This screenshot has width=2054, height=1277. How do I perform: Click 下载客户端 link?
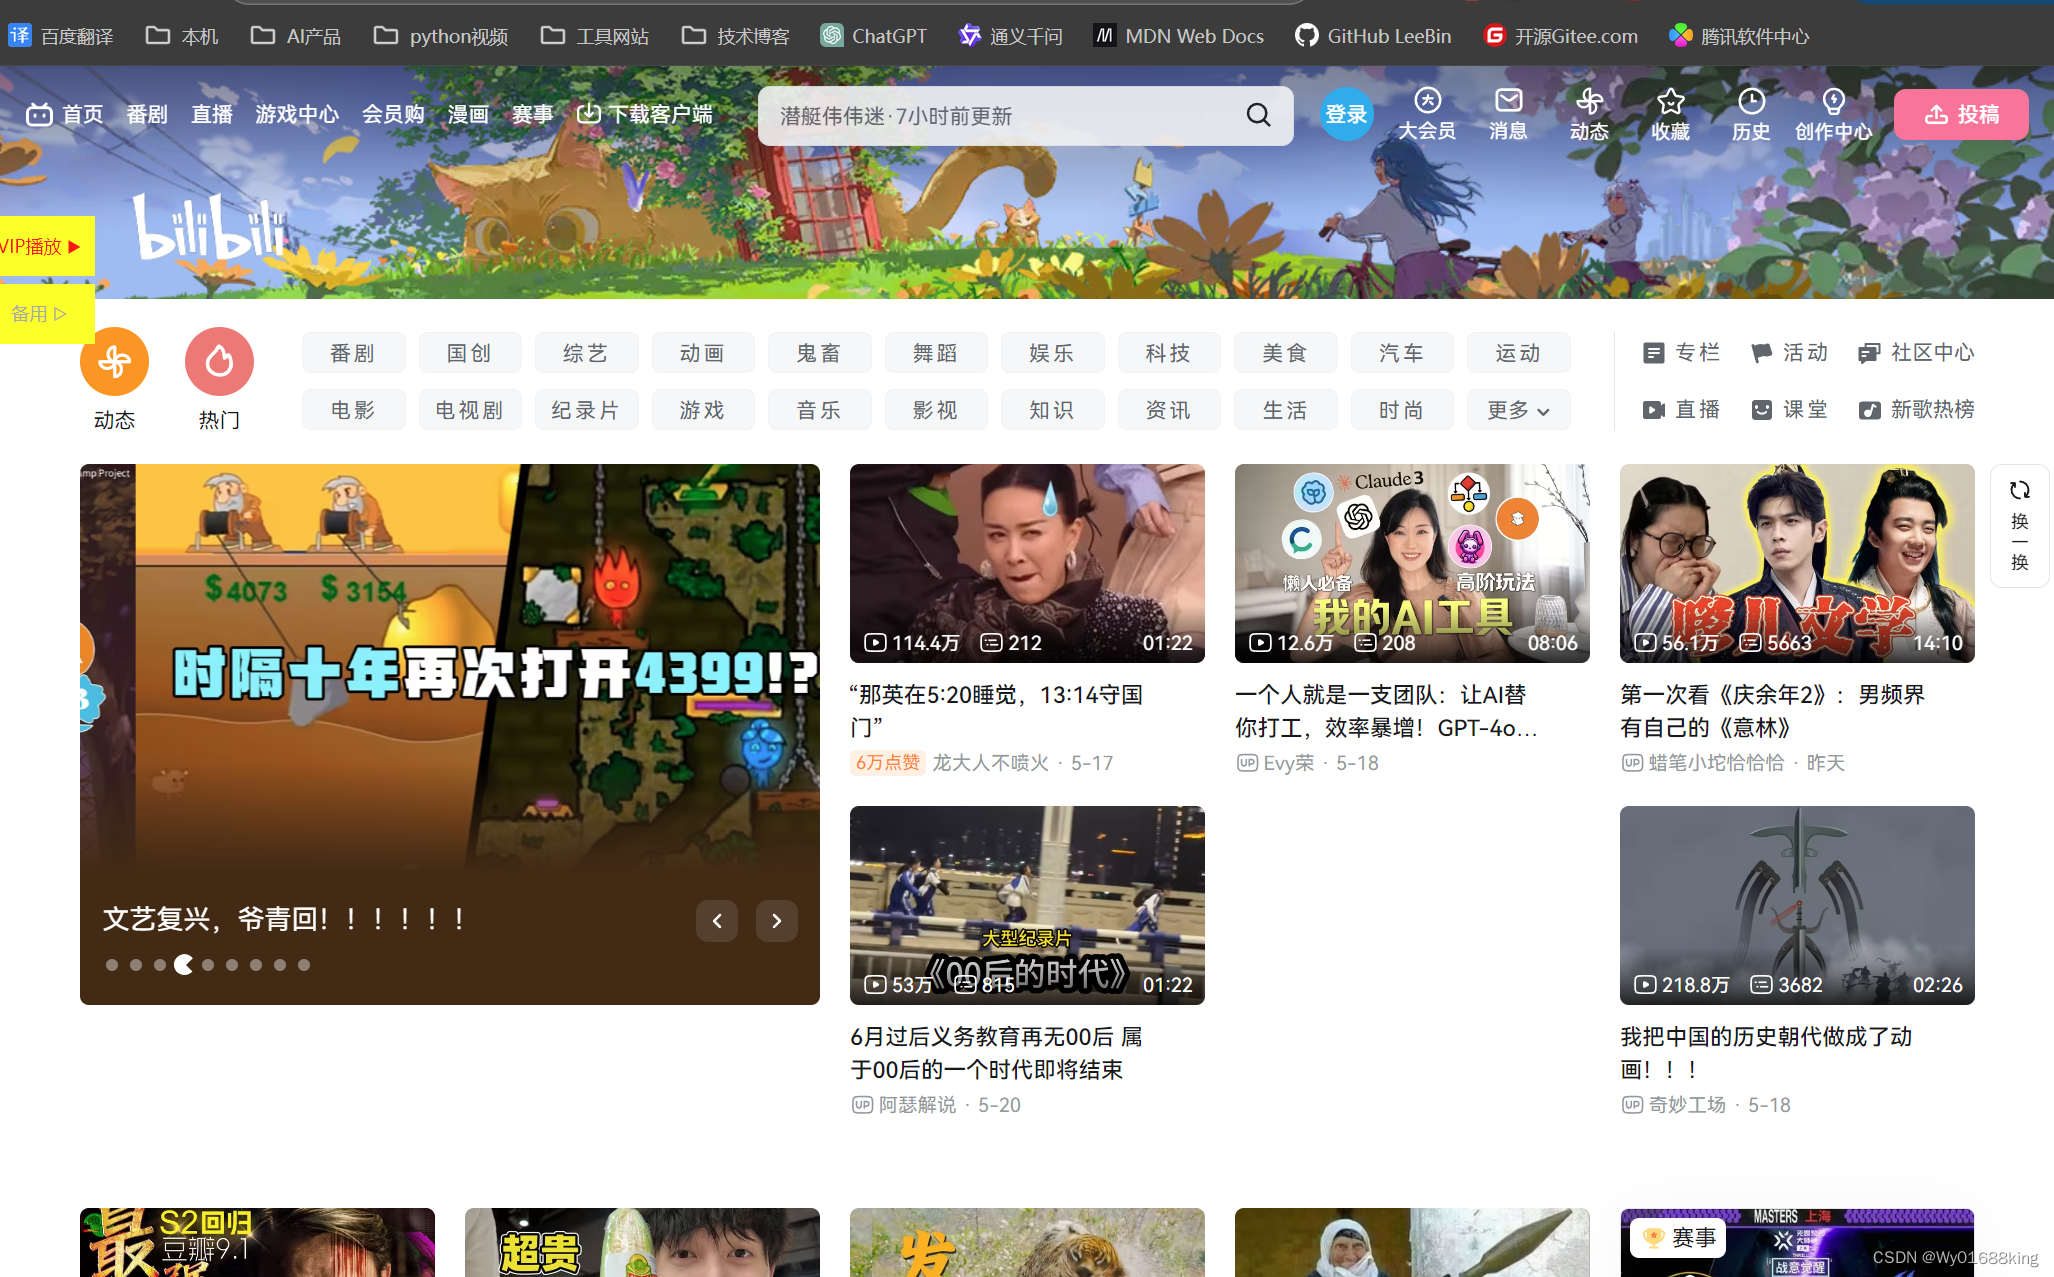pyautogui.click(x=645, y=114)
